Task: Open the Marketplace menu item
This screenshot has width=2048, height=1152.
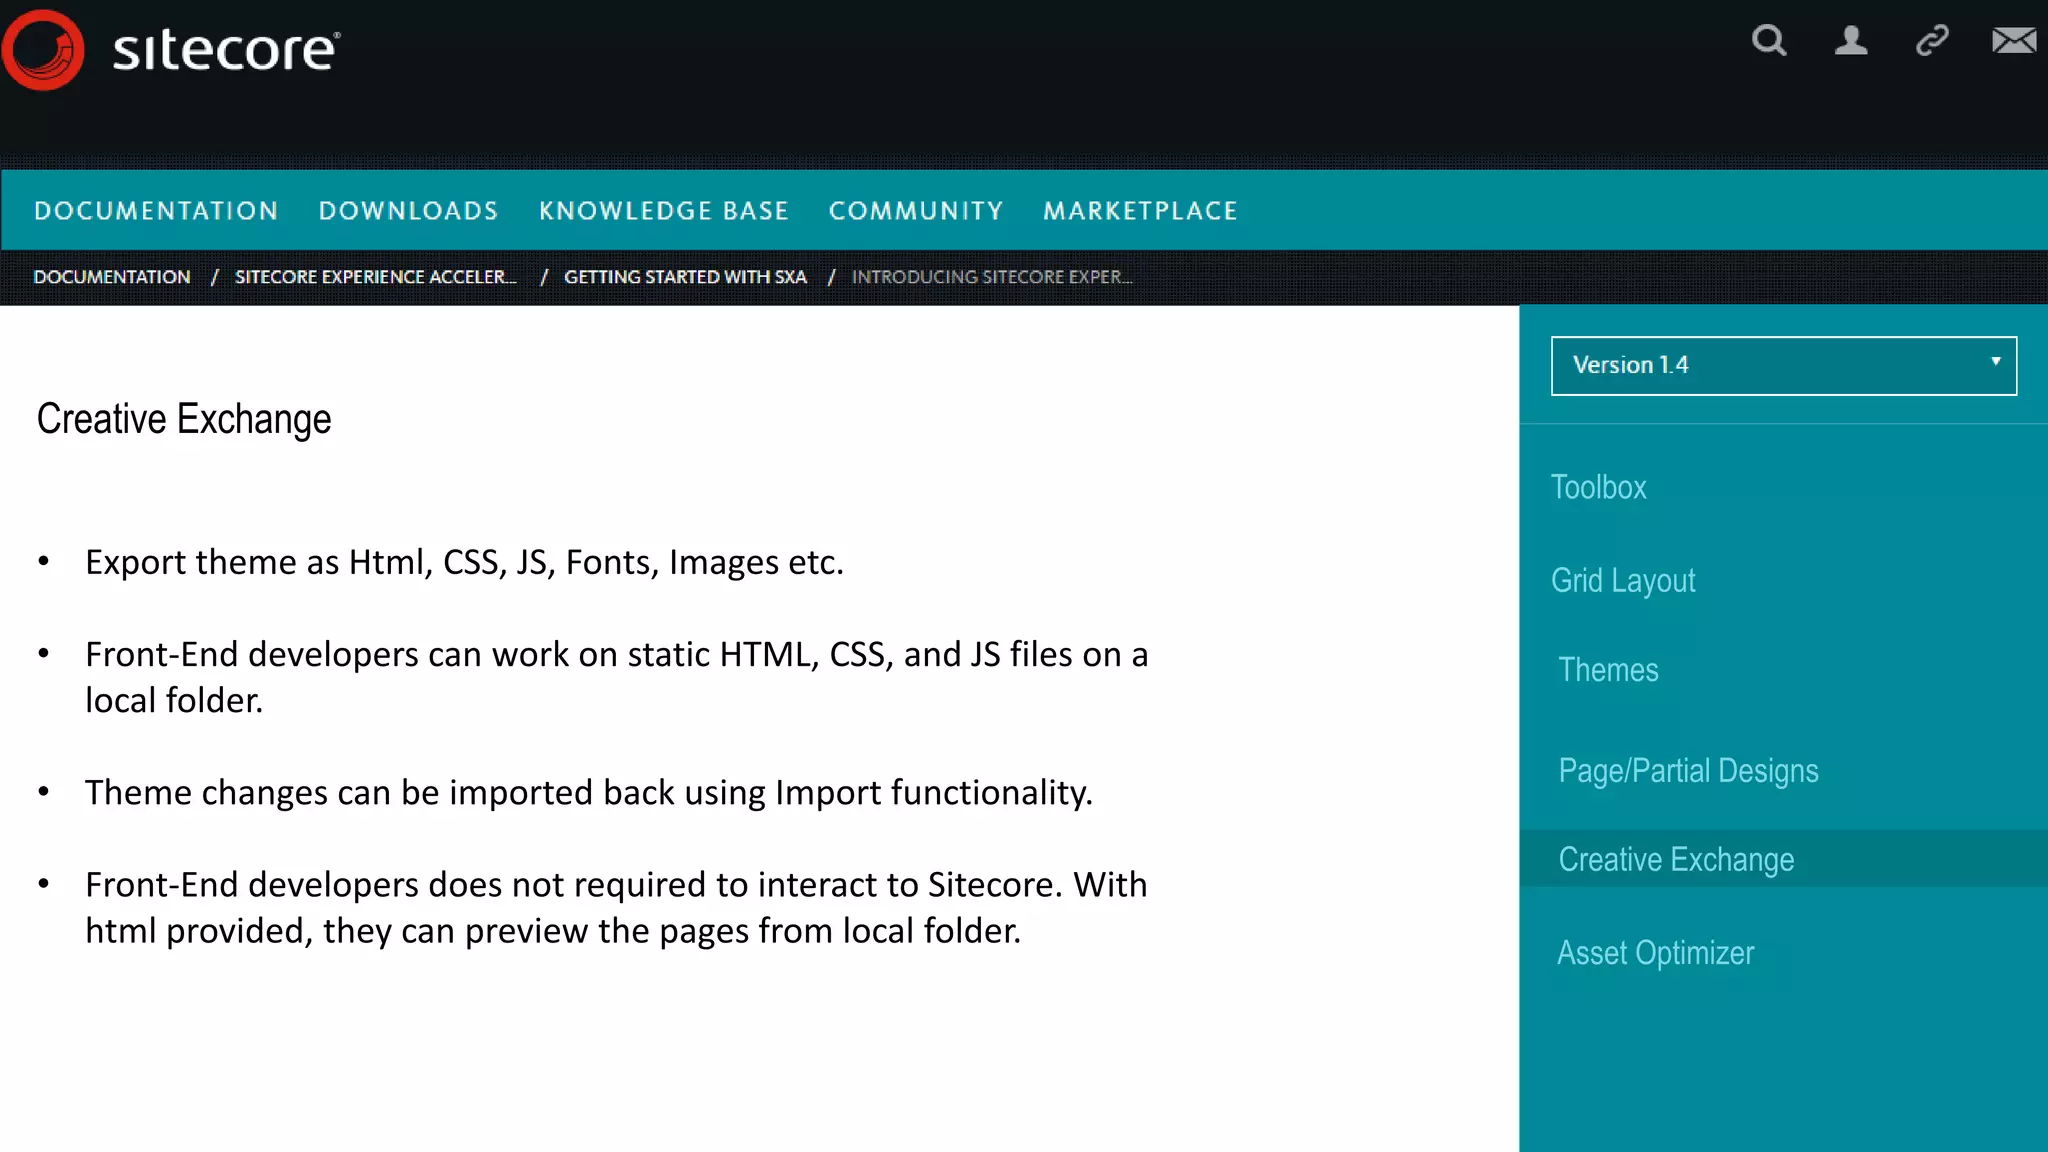Action: pos(1140,211)
